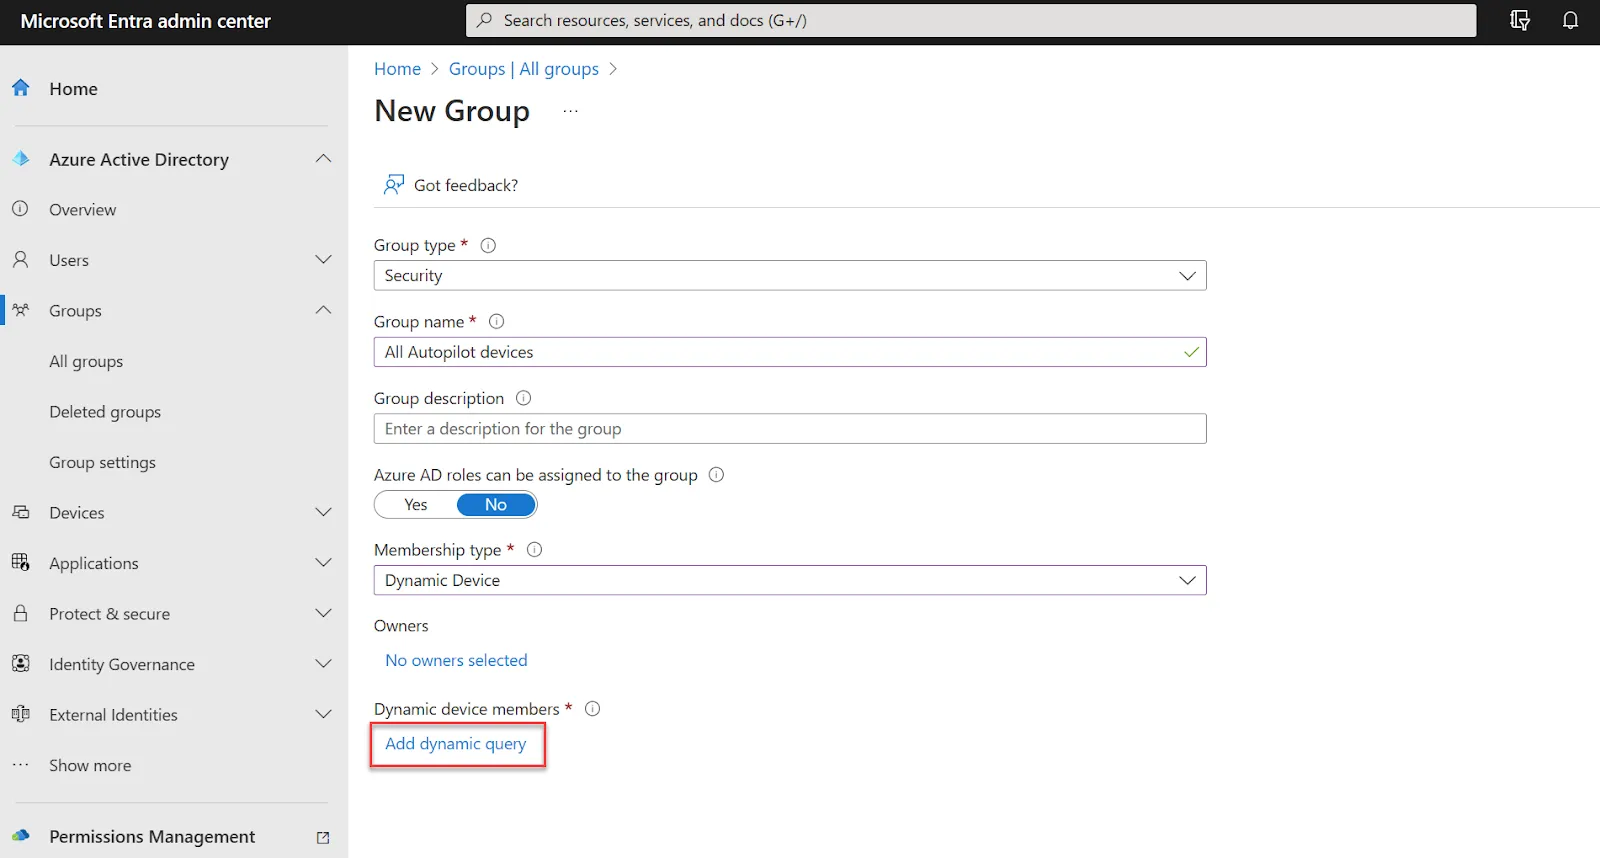The height and width of the screenshot is (858, 1600).
Task: Select Home label in the sidebar
Action: 73,88
